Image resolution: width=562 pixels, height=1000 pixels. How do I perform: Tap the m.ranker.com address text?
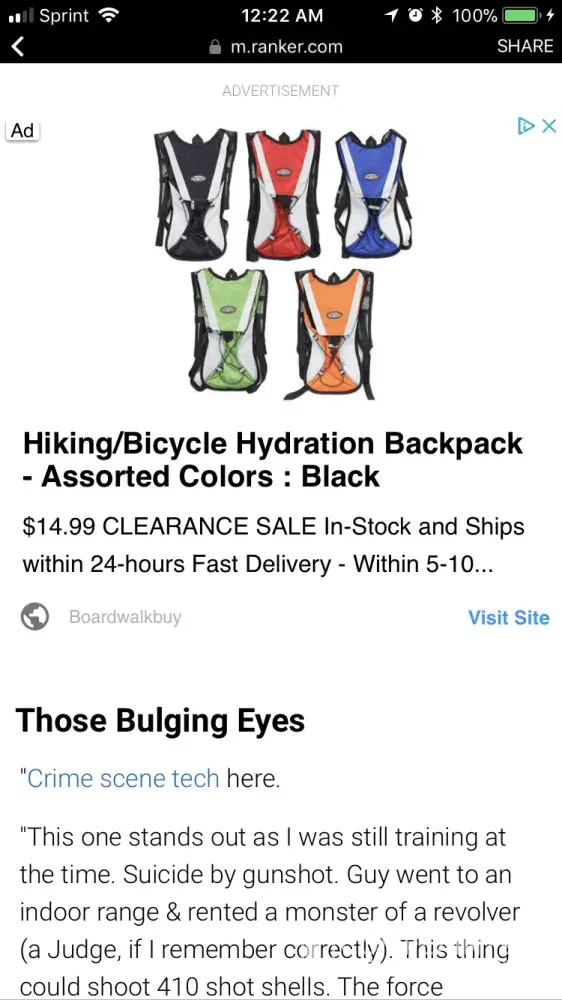[x=286, y=47]
